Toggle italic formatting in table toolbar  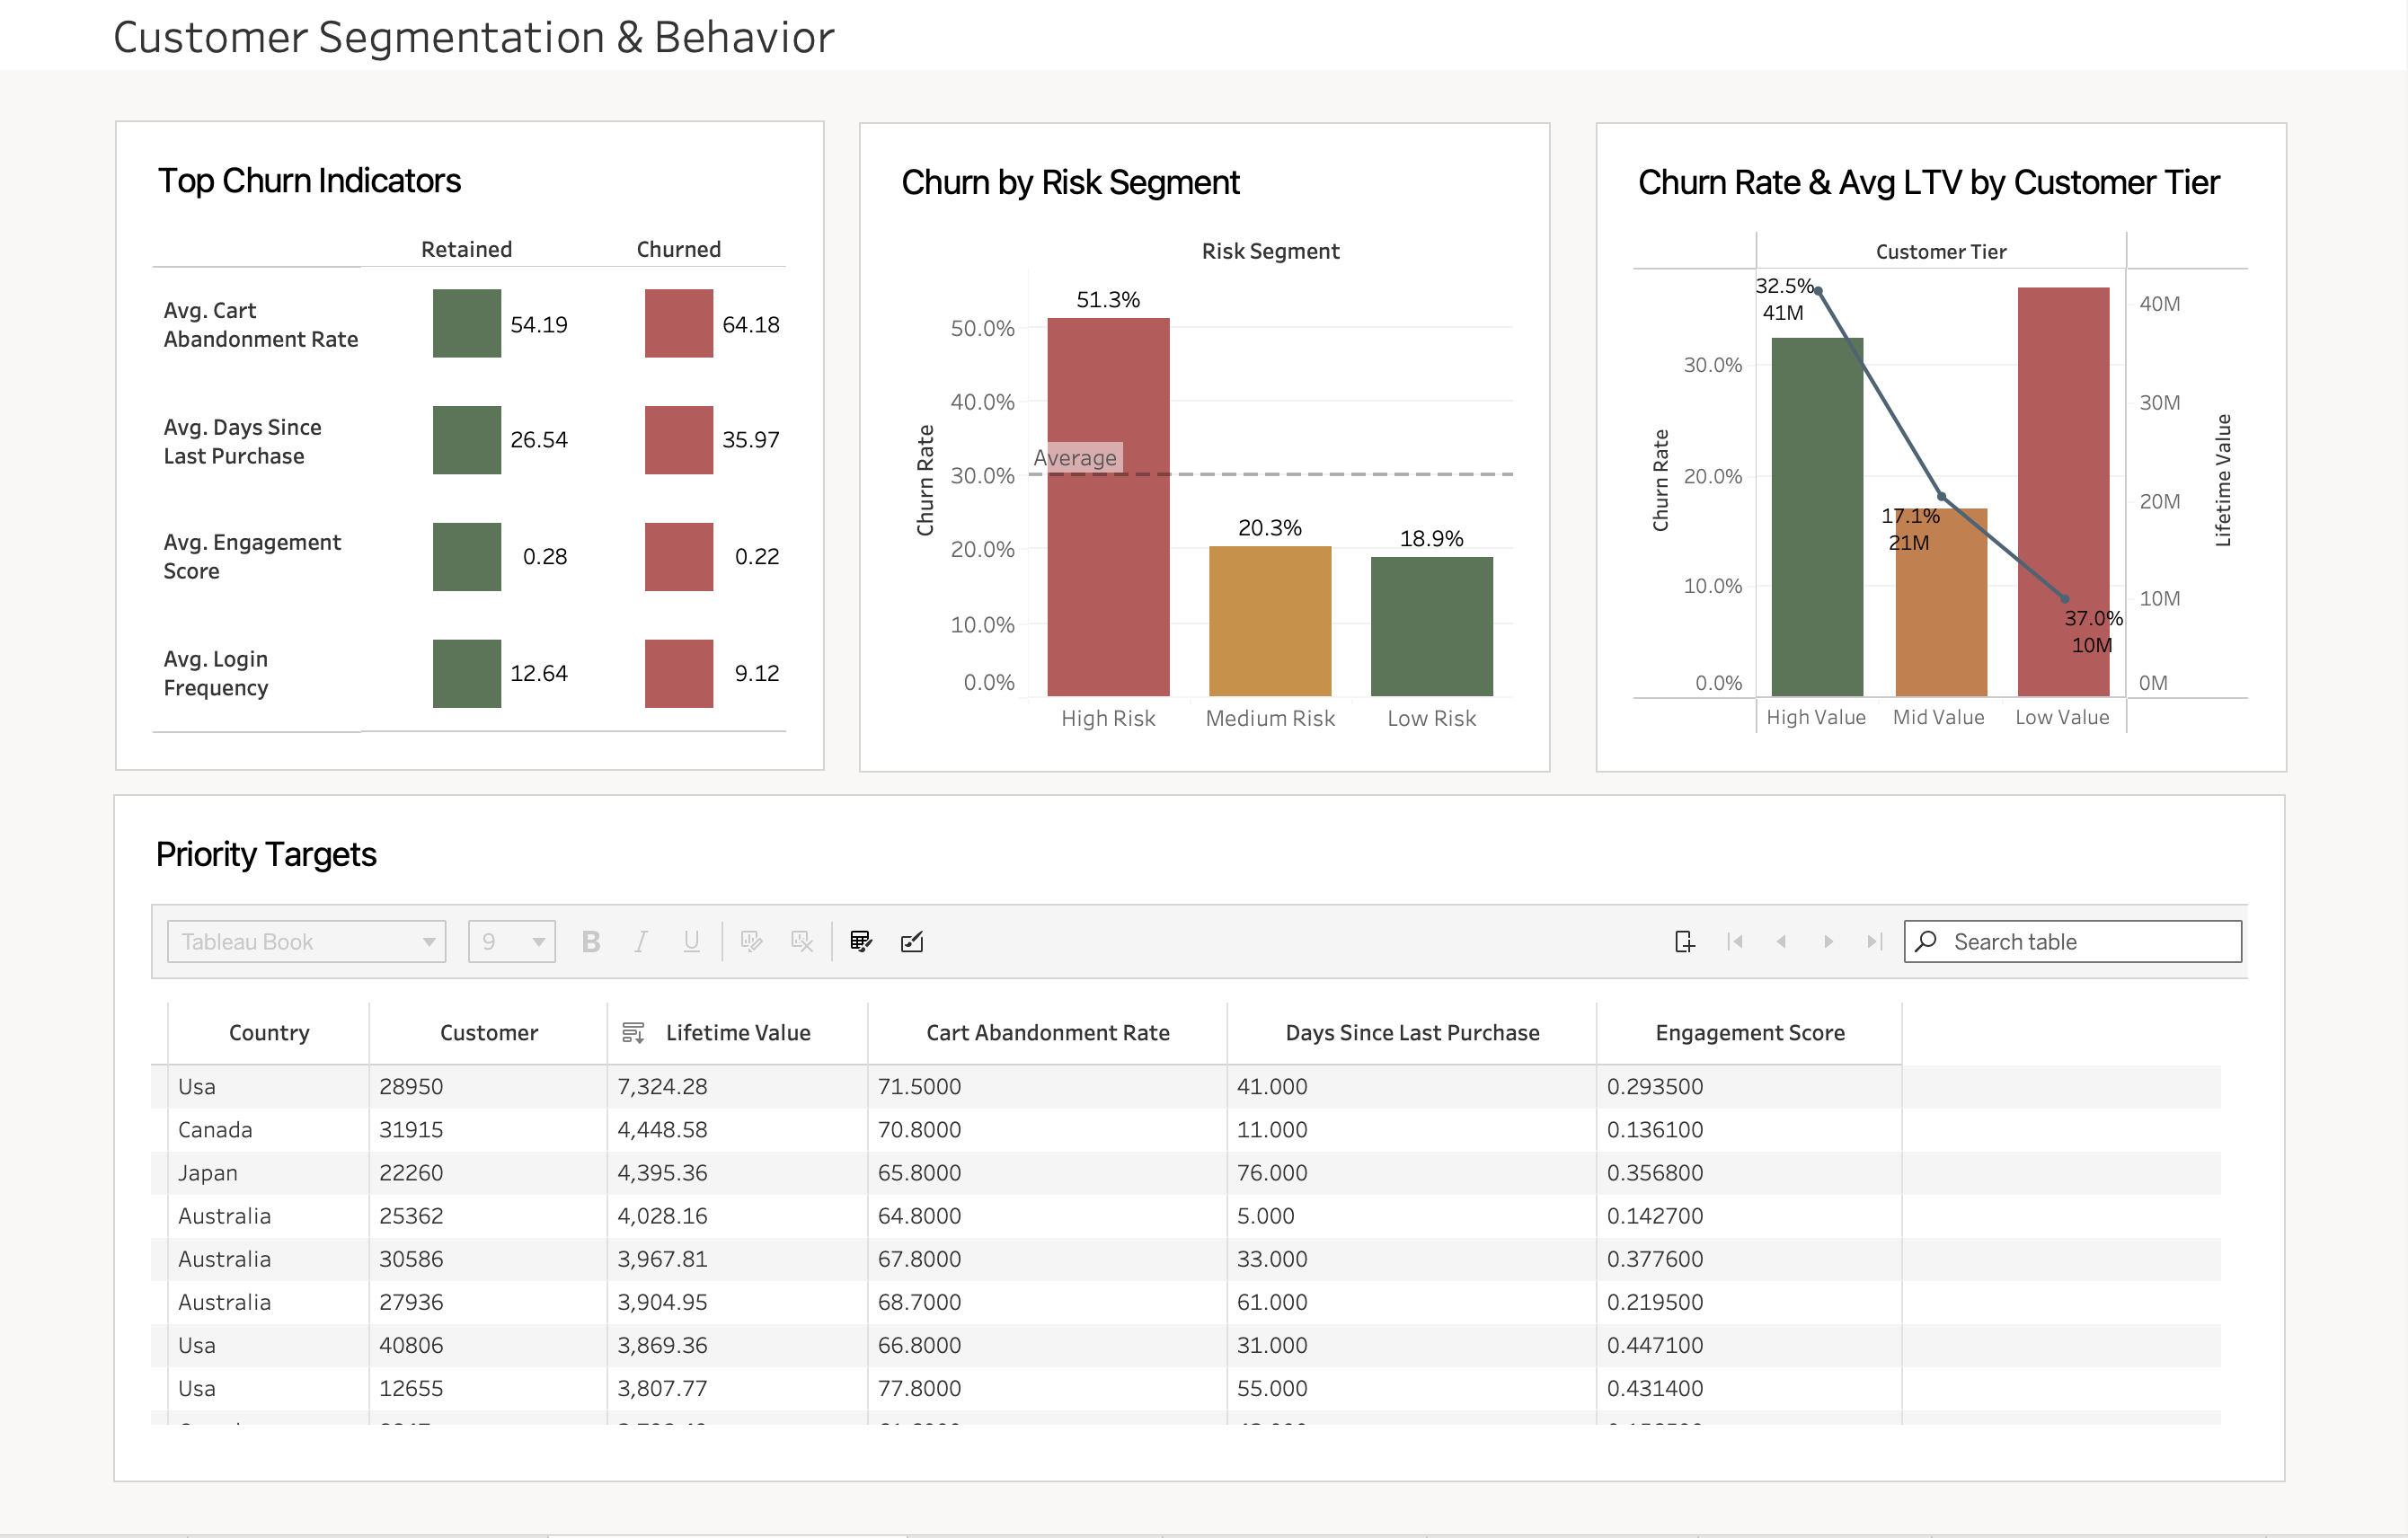(641, 941)
